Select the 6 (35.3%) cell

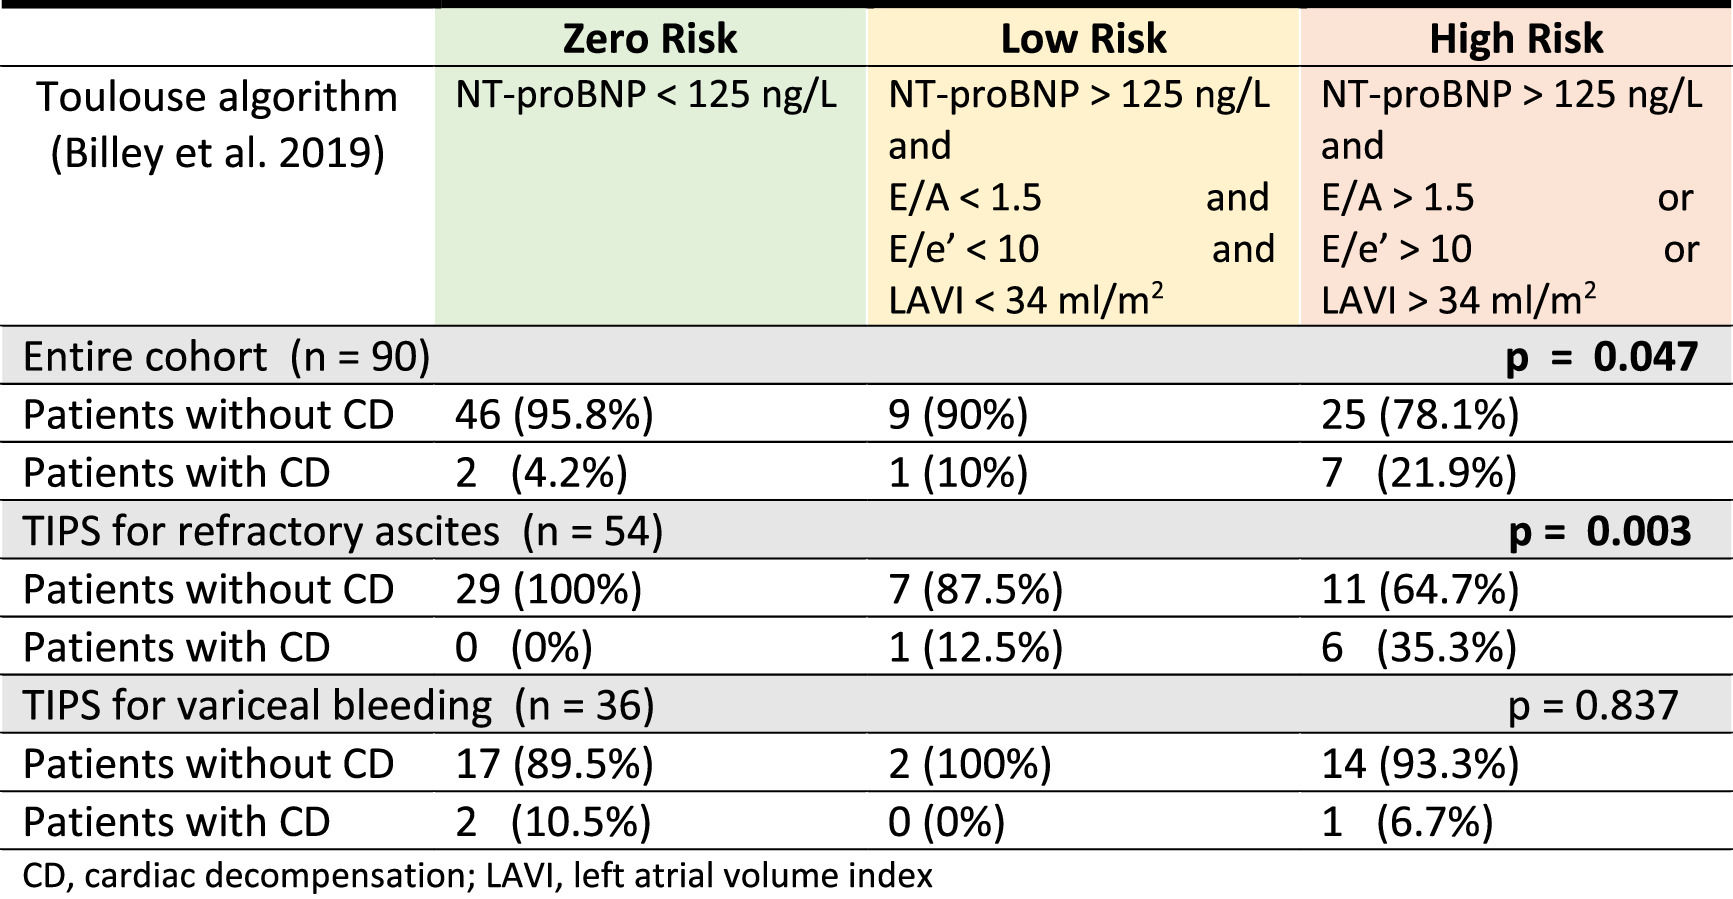(1419, 647)
